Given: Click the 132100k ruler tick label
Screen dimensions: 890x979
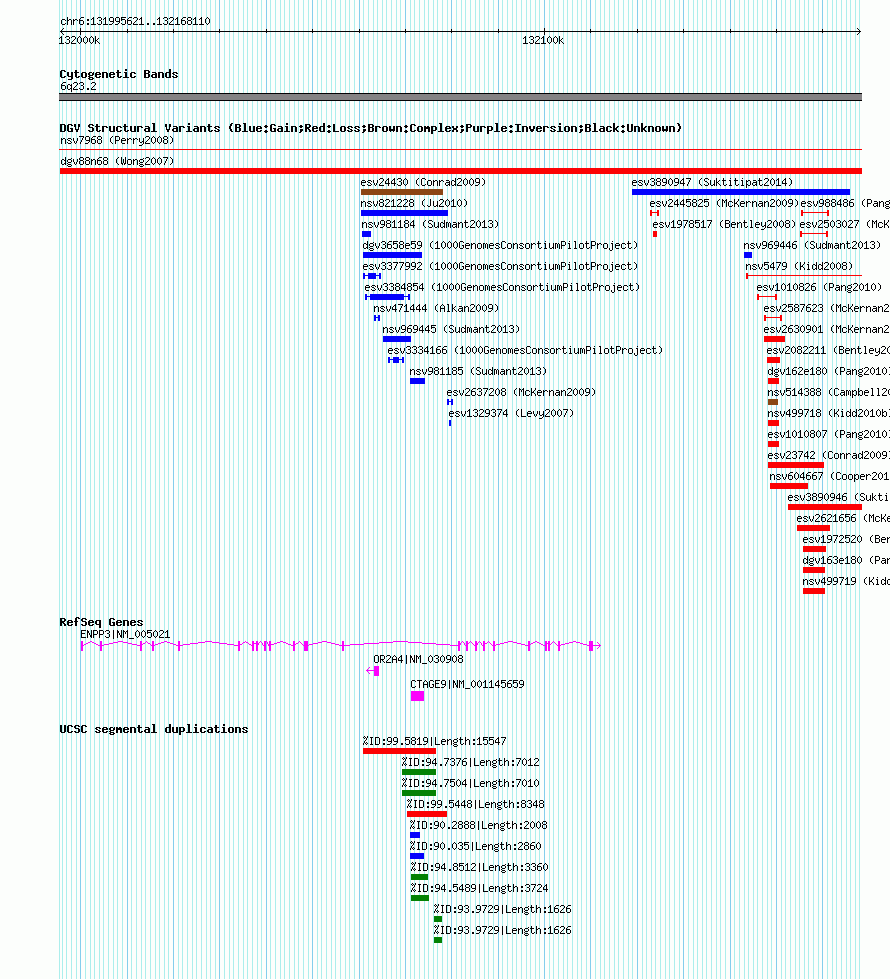Looking at the screenshot, I should [543, 40].
